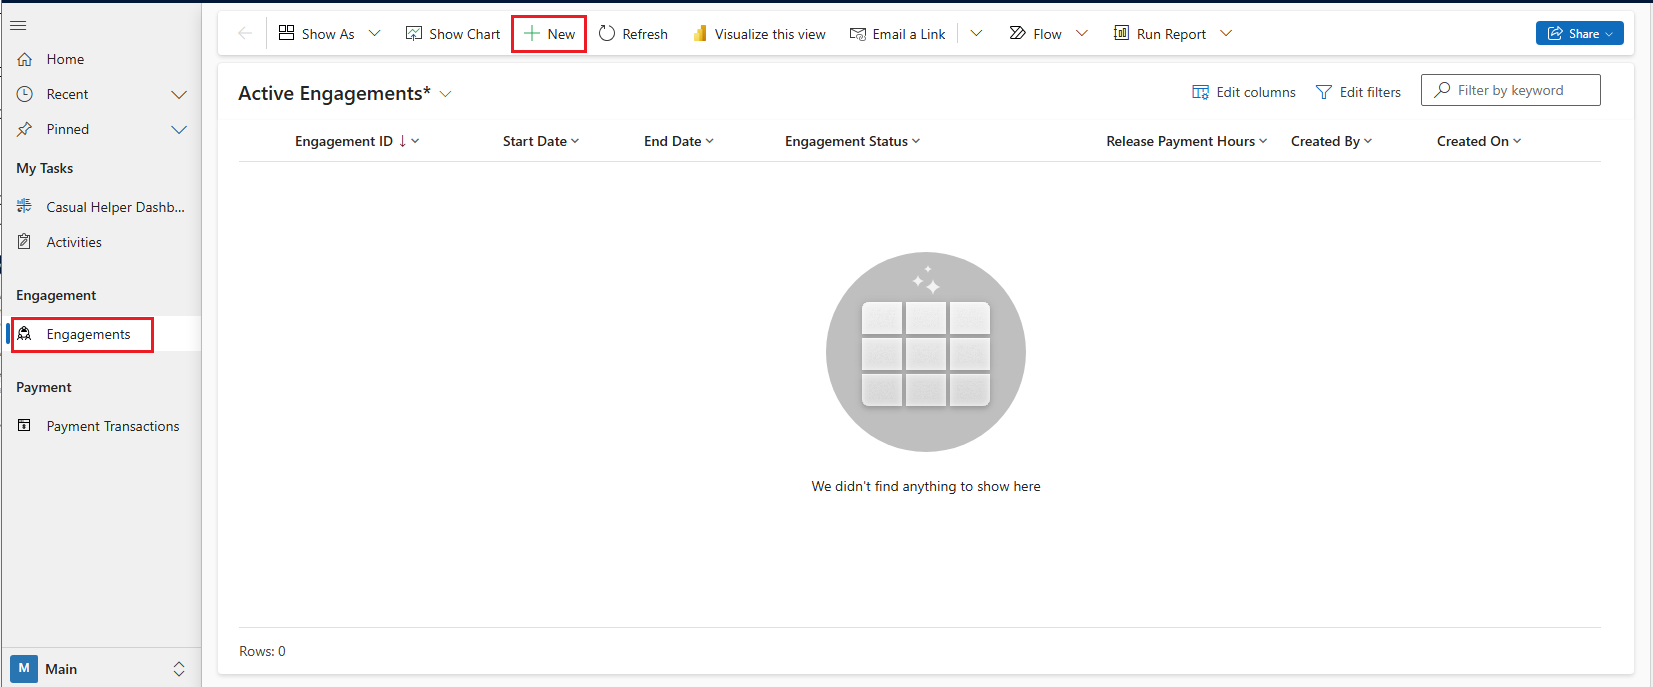The image size is (1653, 687).
Task: Click the New button
Action: 549,33
